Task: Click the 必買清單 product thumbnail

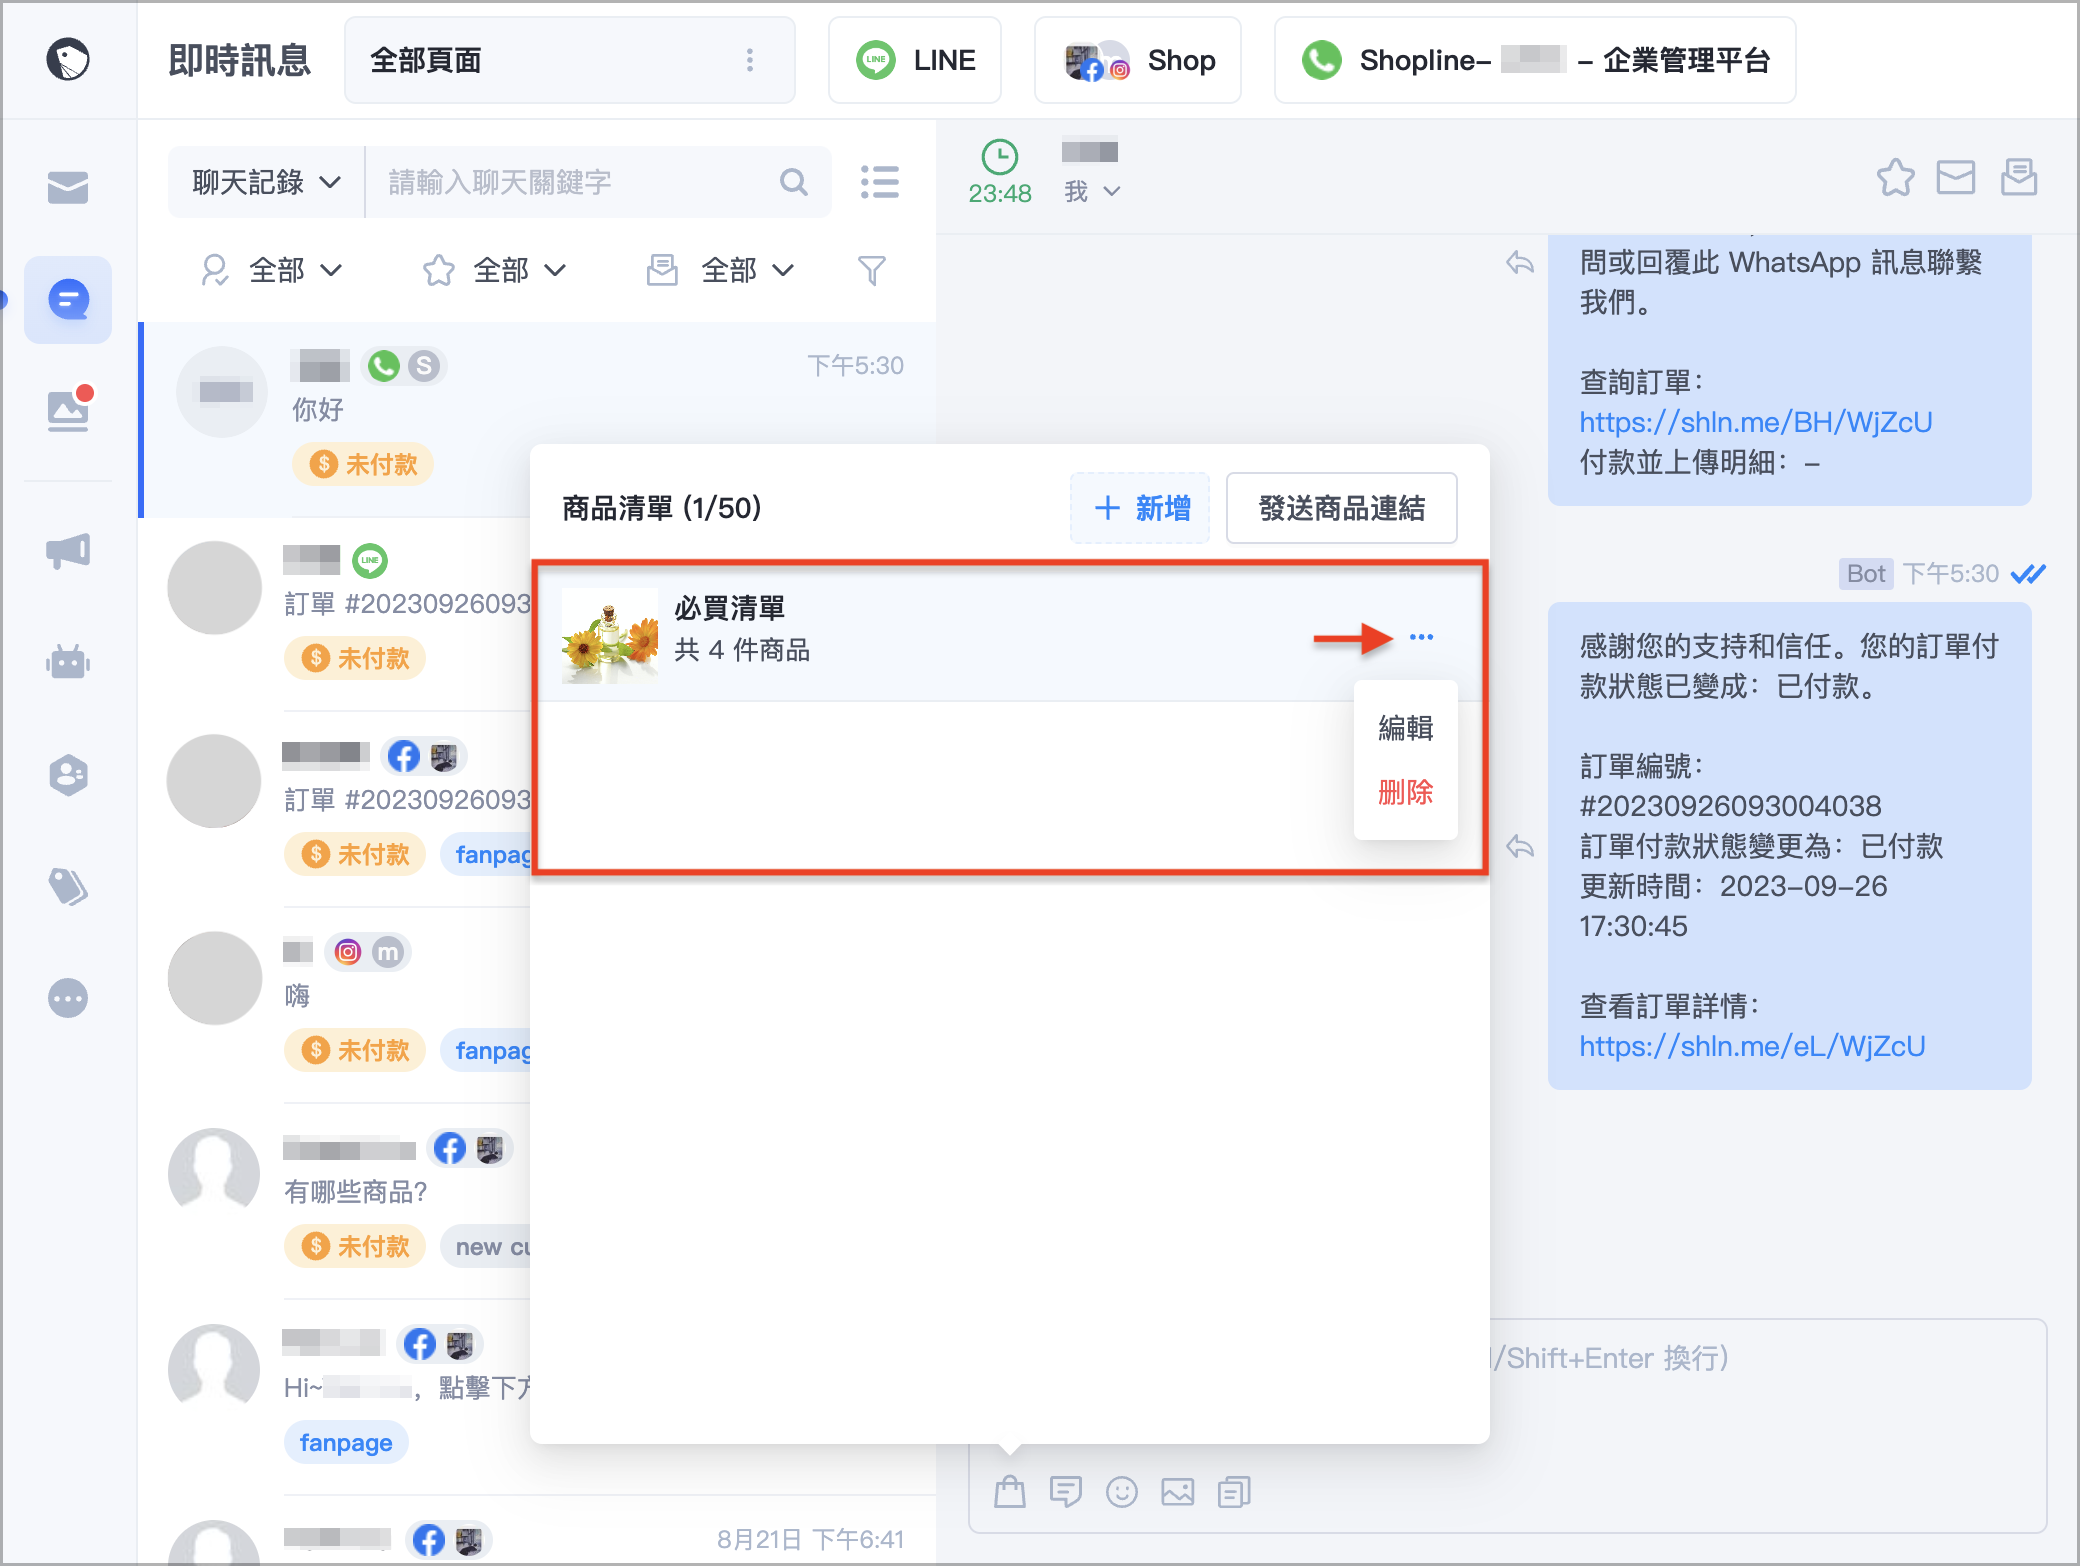Action: [609, 635]
